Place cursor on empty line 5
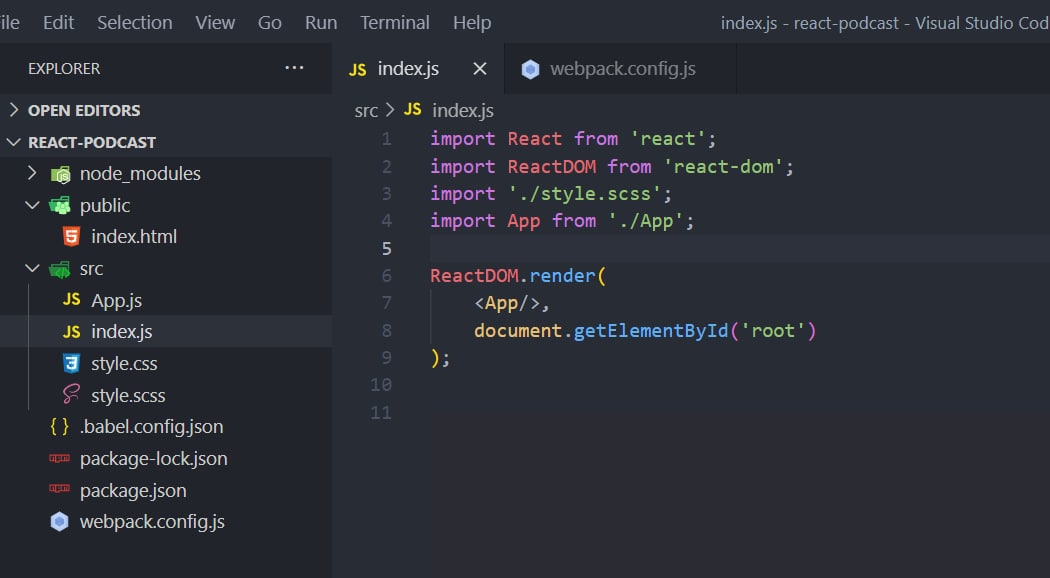The width and height of the screenshot is (1050, 578). [740, 248]
